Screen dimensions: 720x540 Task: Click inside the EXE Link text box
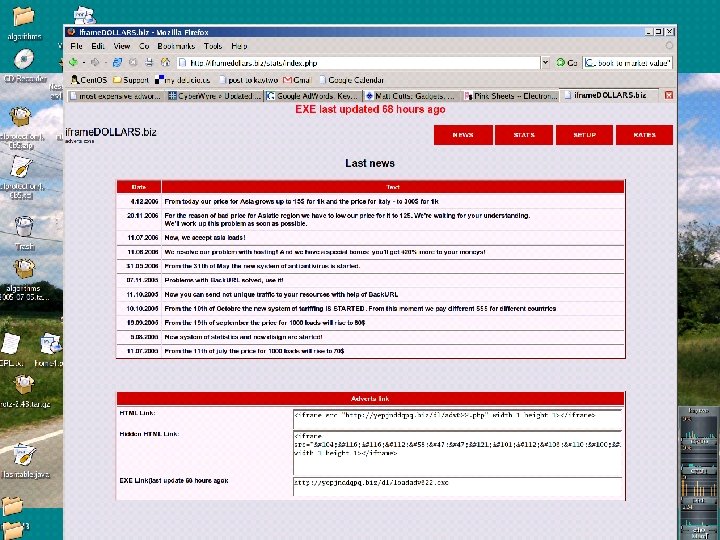point(457,486)
